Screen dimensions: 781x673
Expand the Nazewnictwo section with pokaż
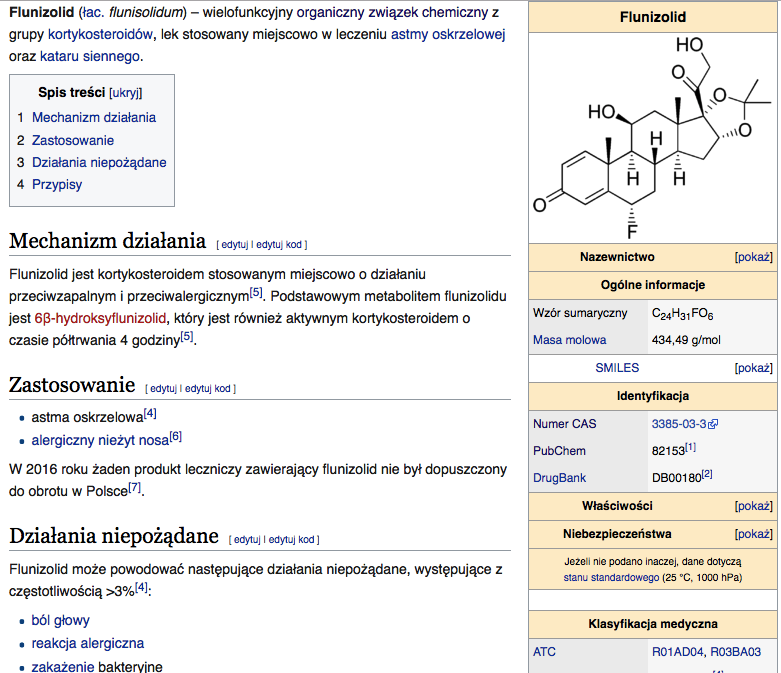click(x=754, y=258)
